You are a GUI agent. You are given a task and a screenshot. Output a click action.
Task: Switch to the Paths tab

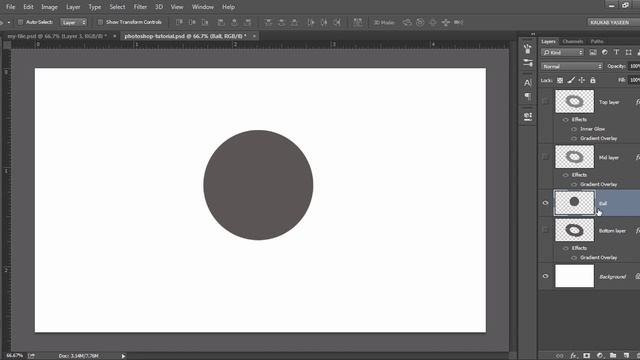(597, 41)
